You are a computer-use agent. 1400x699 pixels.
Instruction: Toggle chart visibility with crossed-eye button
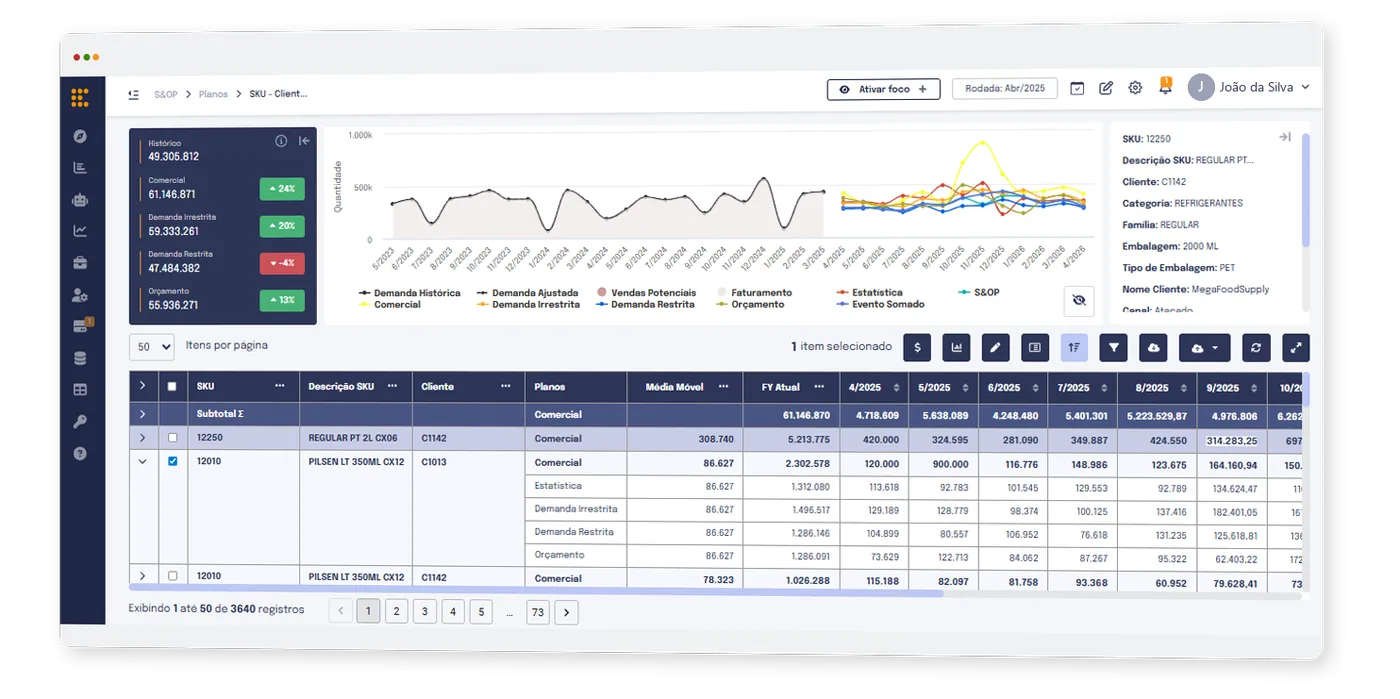(x=1078, y=300)
